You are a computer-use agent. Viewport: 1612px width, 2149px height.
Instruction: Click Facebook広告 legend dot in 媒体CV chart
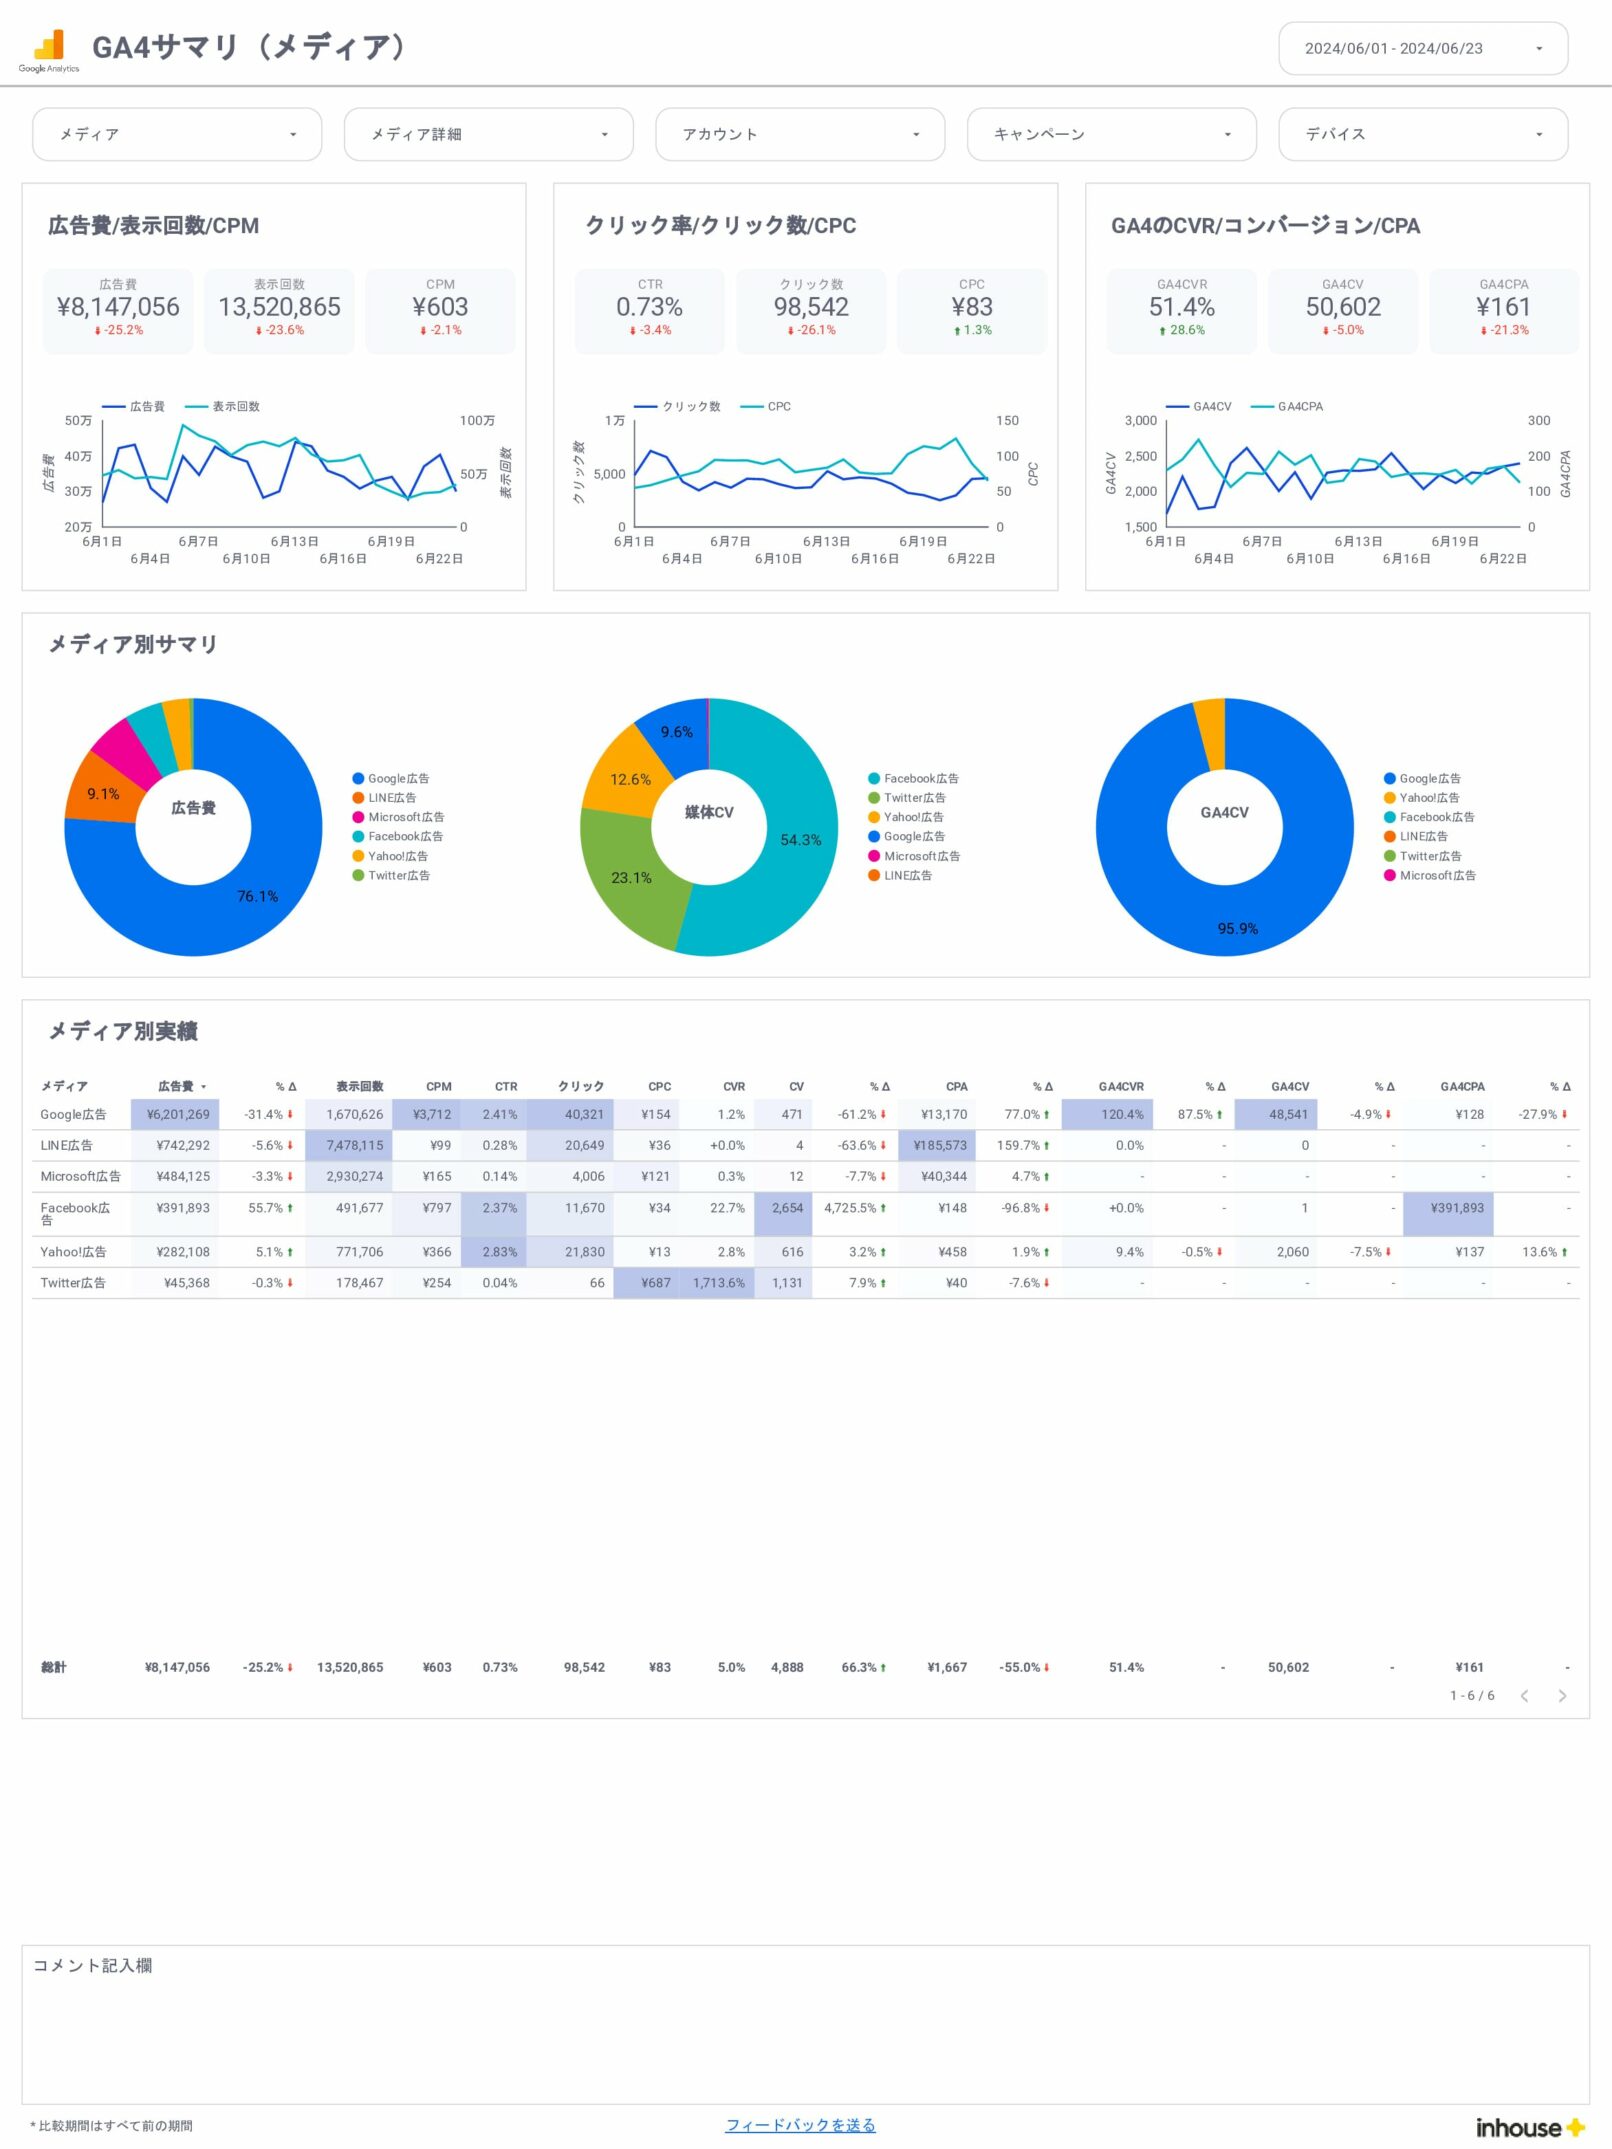tap(874, 778)
